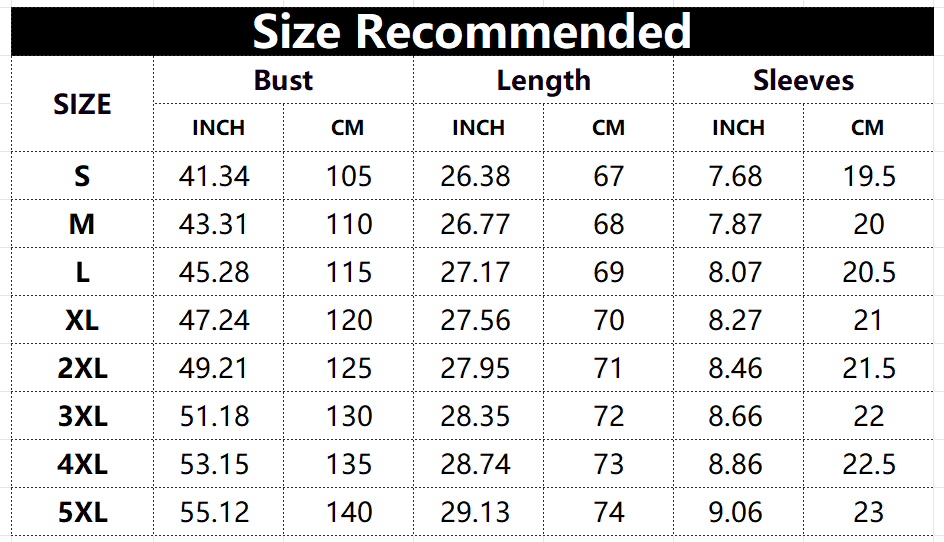Select the 2XL size row label
944x542 pixels.
coord(82,369)
